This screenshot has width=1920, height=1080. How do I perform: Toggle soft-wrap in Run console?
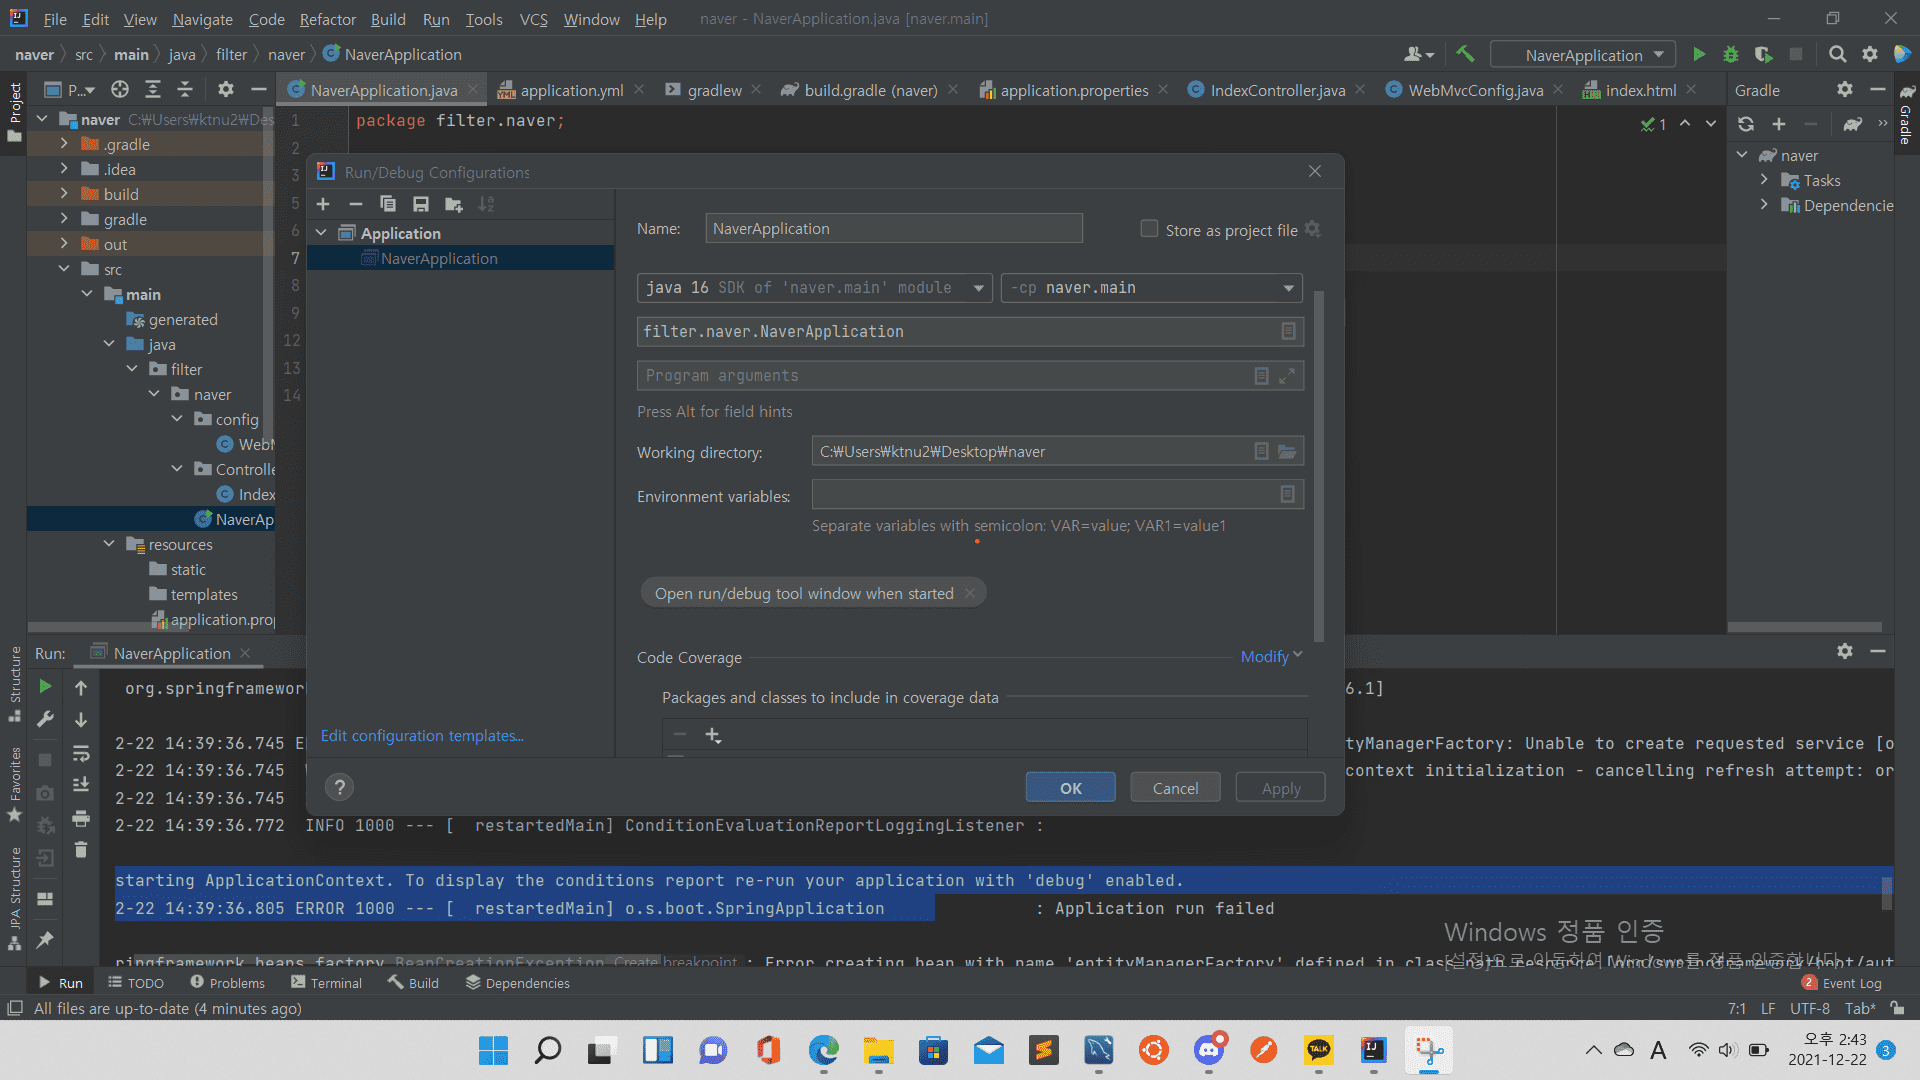[81, 753]
